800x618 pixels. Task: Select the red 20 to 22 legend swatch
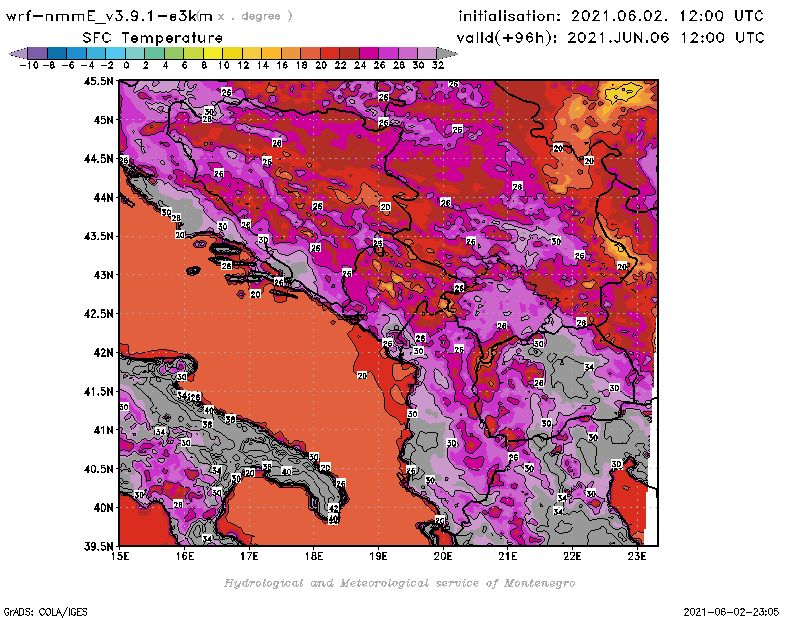coord(330,53)
